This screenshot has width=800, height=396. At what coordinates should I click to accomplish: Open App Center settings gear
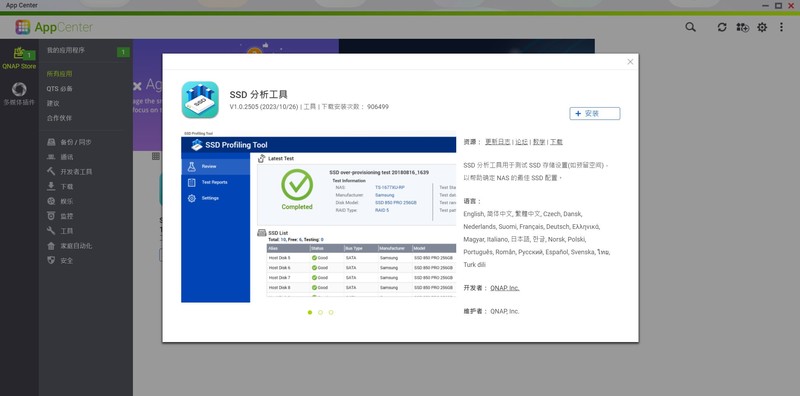coord(762,27)
